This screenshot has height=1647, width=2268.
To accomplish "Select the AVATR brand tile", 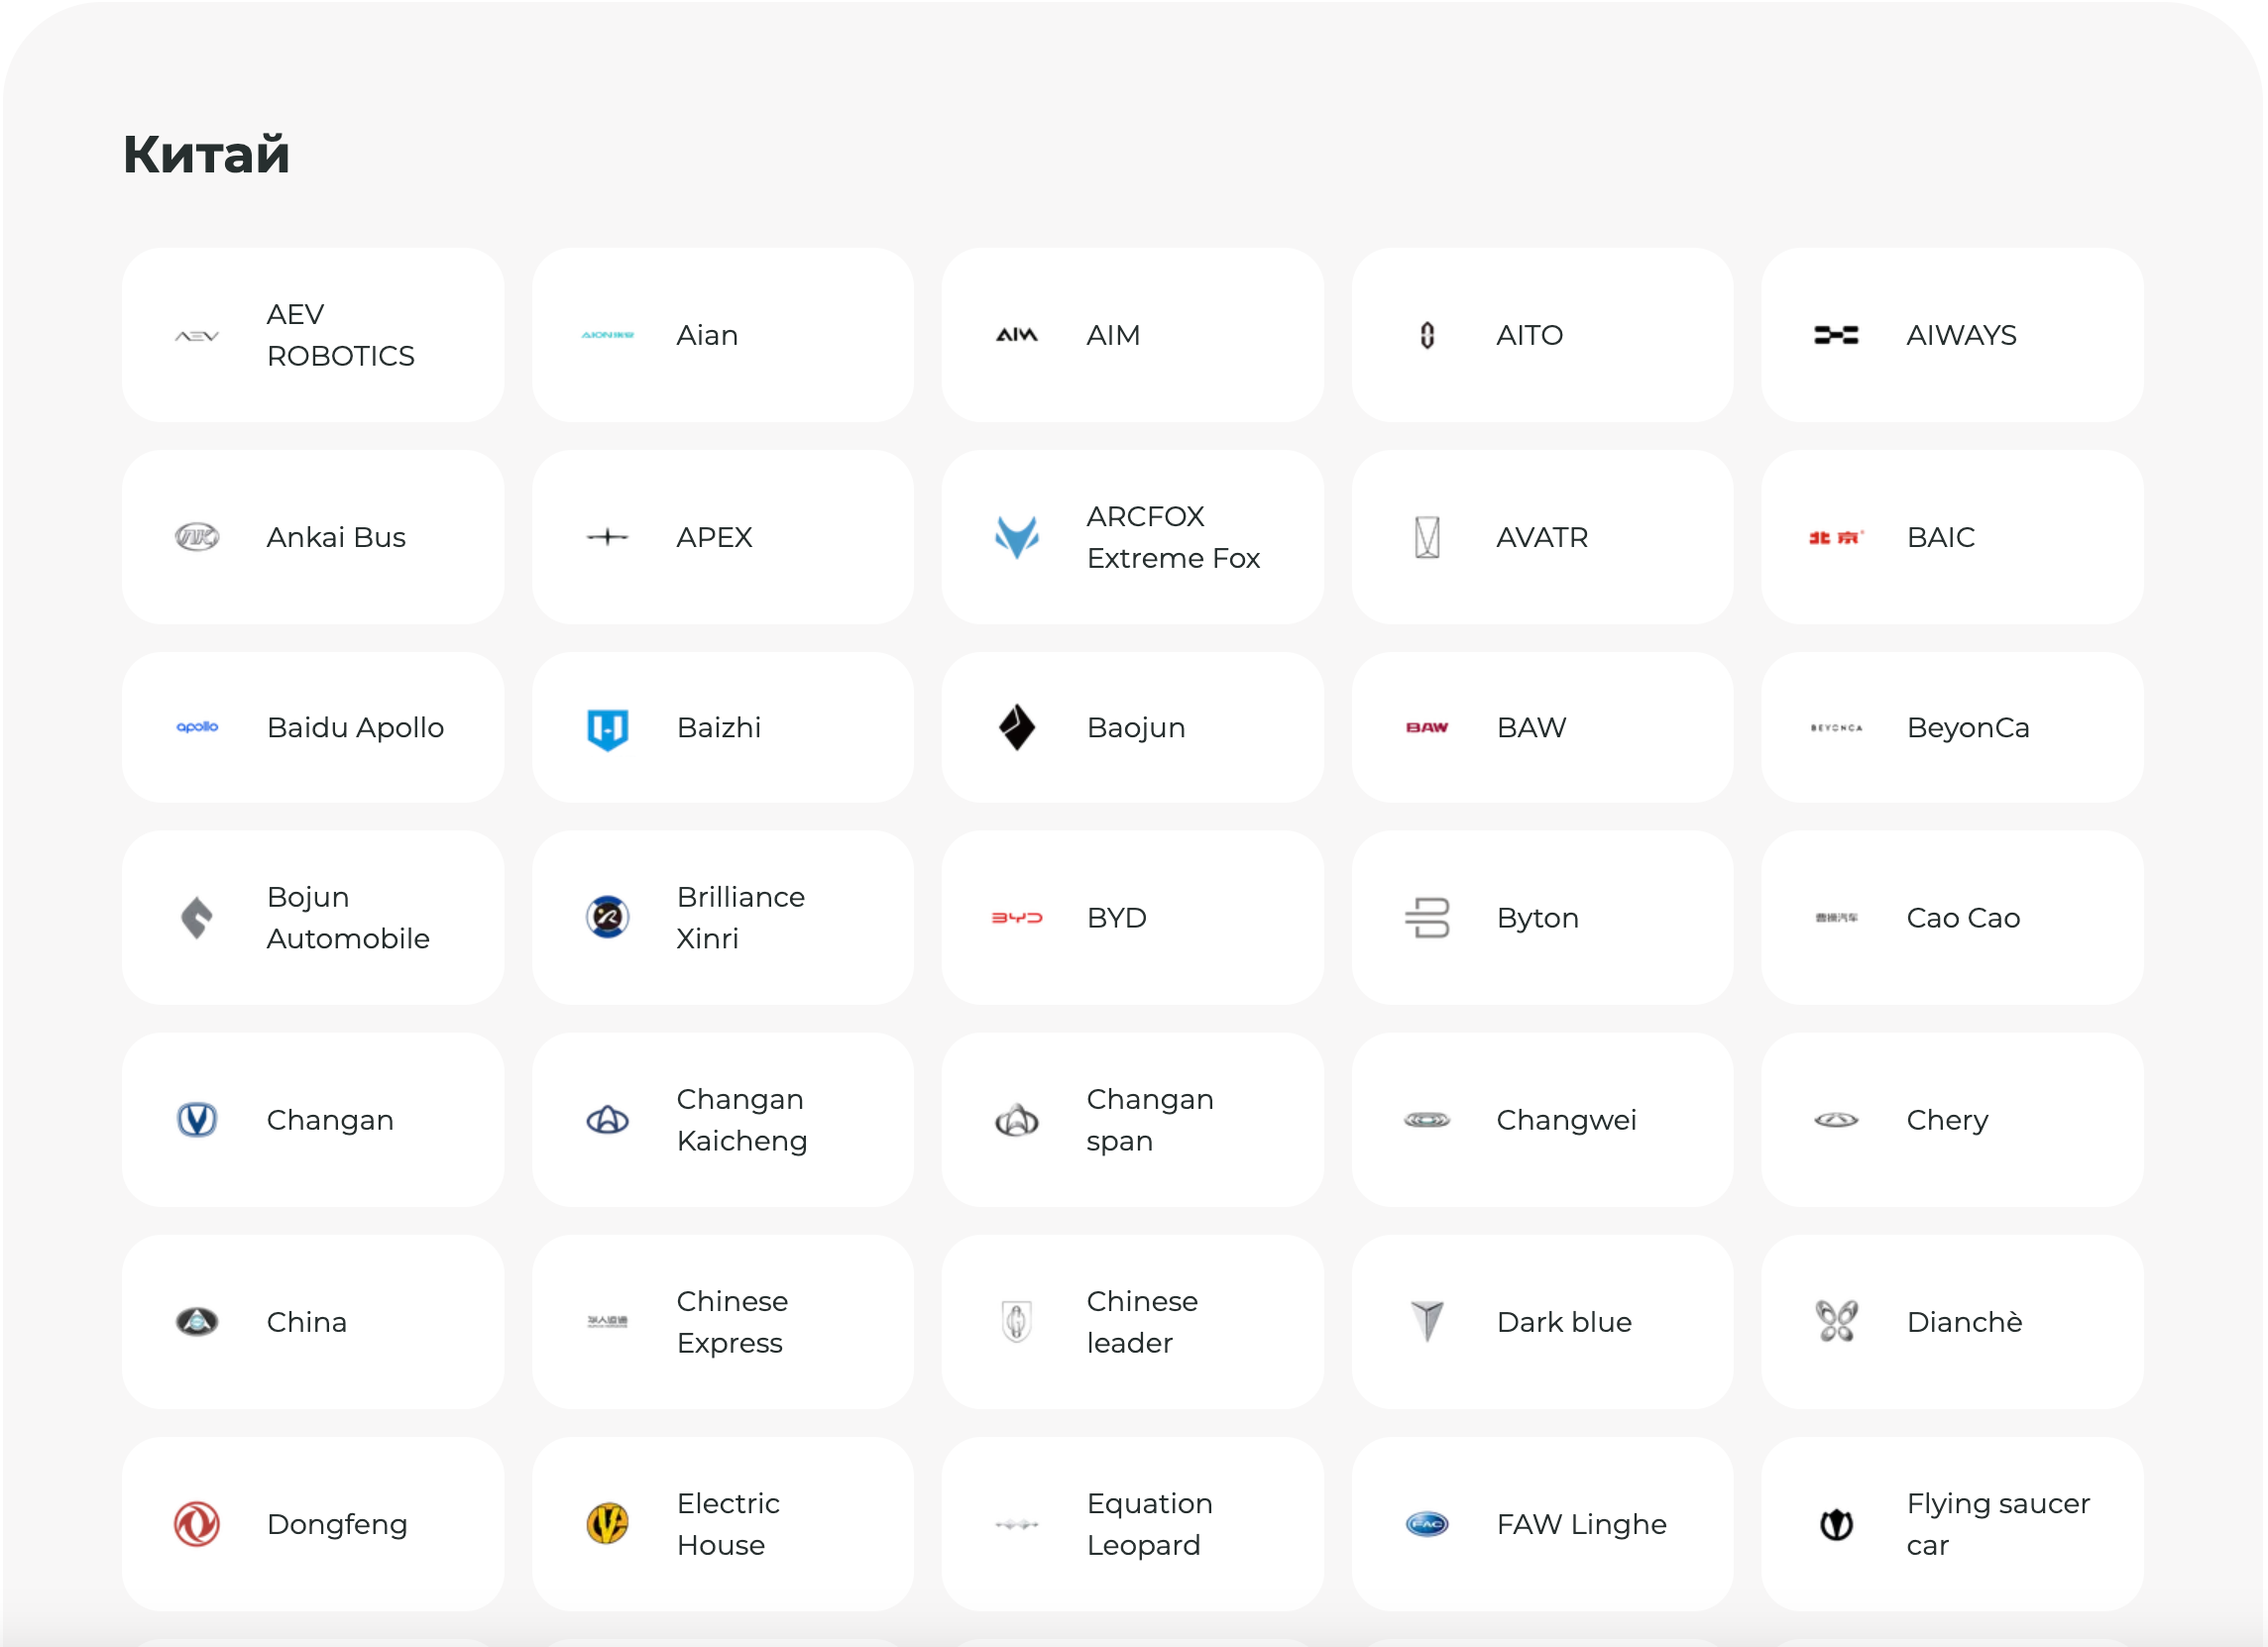I will pyautogui.click(x=1541, y=537).
